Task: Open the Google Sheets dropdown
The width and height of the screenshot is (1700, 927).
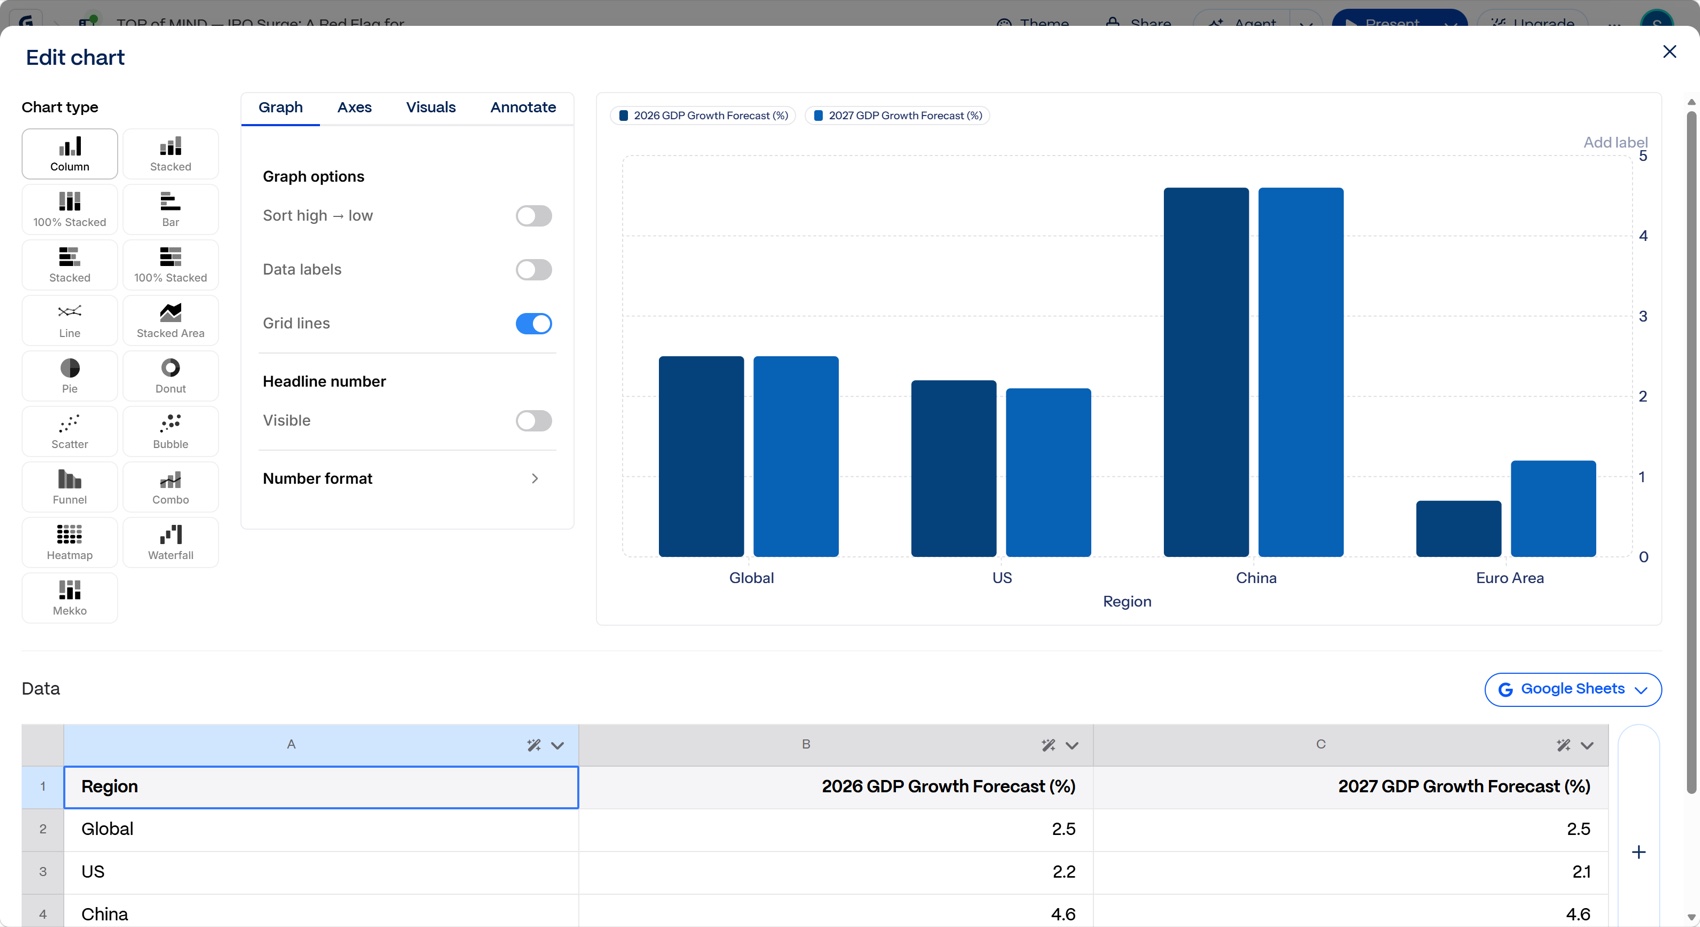Action: click(1573, 689)
